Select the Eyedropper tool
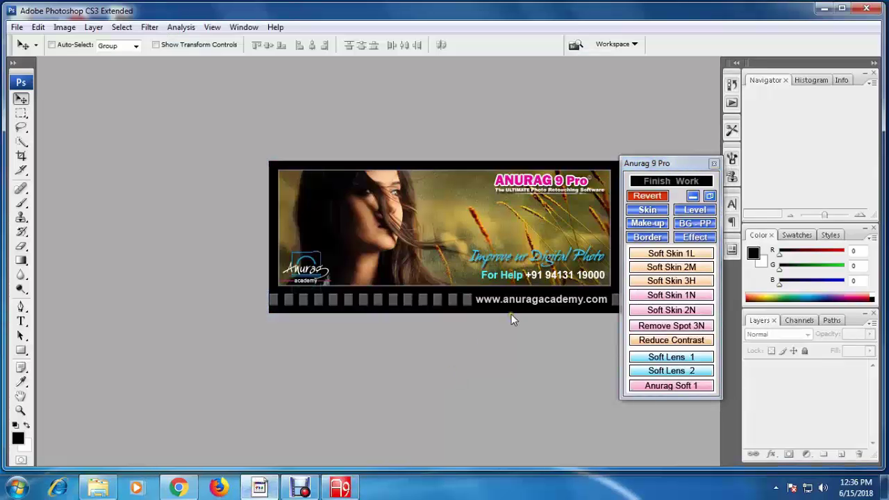 click(21, 382)
